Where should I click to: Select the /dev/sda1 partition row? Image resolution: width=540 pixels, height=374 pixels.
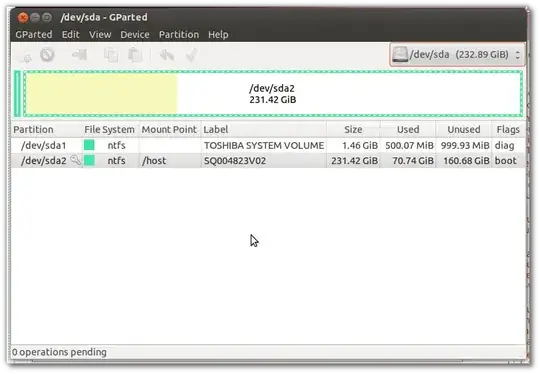click(x=268, y=145)
